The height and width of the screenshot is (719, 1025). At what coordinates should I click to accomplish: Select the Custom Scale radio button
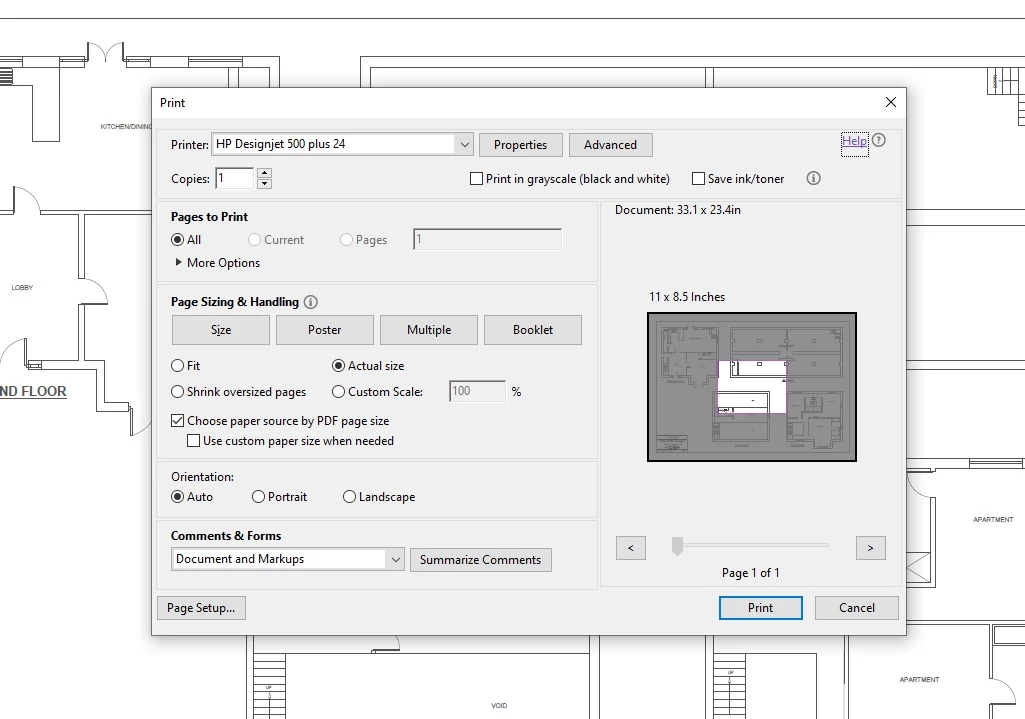pos(338,392)
